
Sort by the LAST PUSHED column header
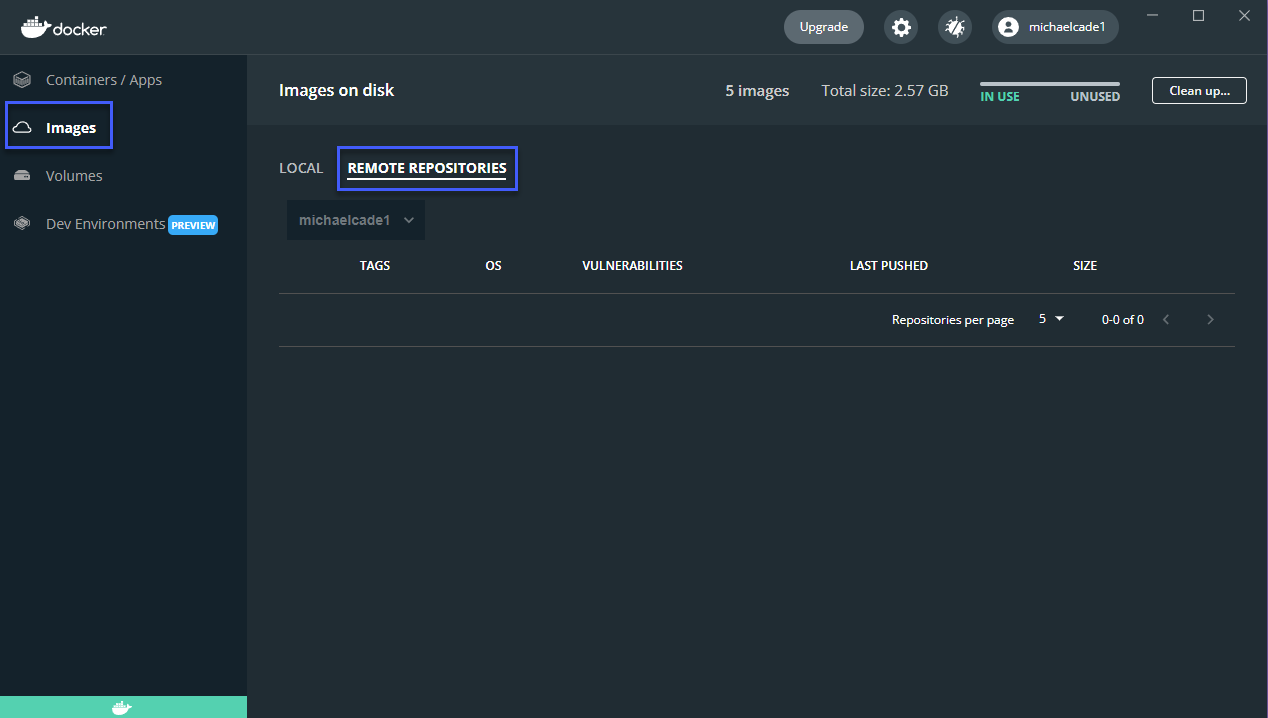pyautogui.click(x=888, y=265)
